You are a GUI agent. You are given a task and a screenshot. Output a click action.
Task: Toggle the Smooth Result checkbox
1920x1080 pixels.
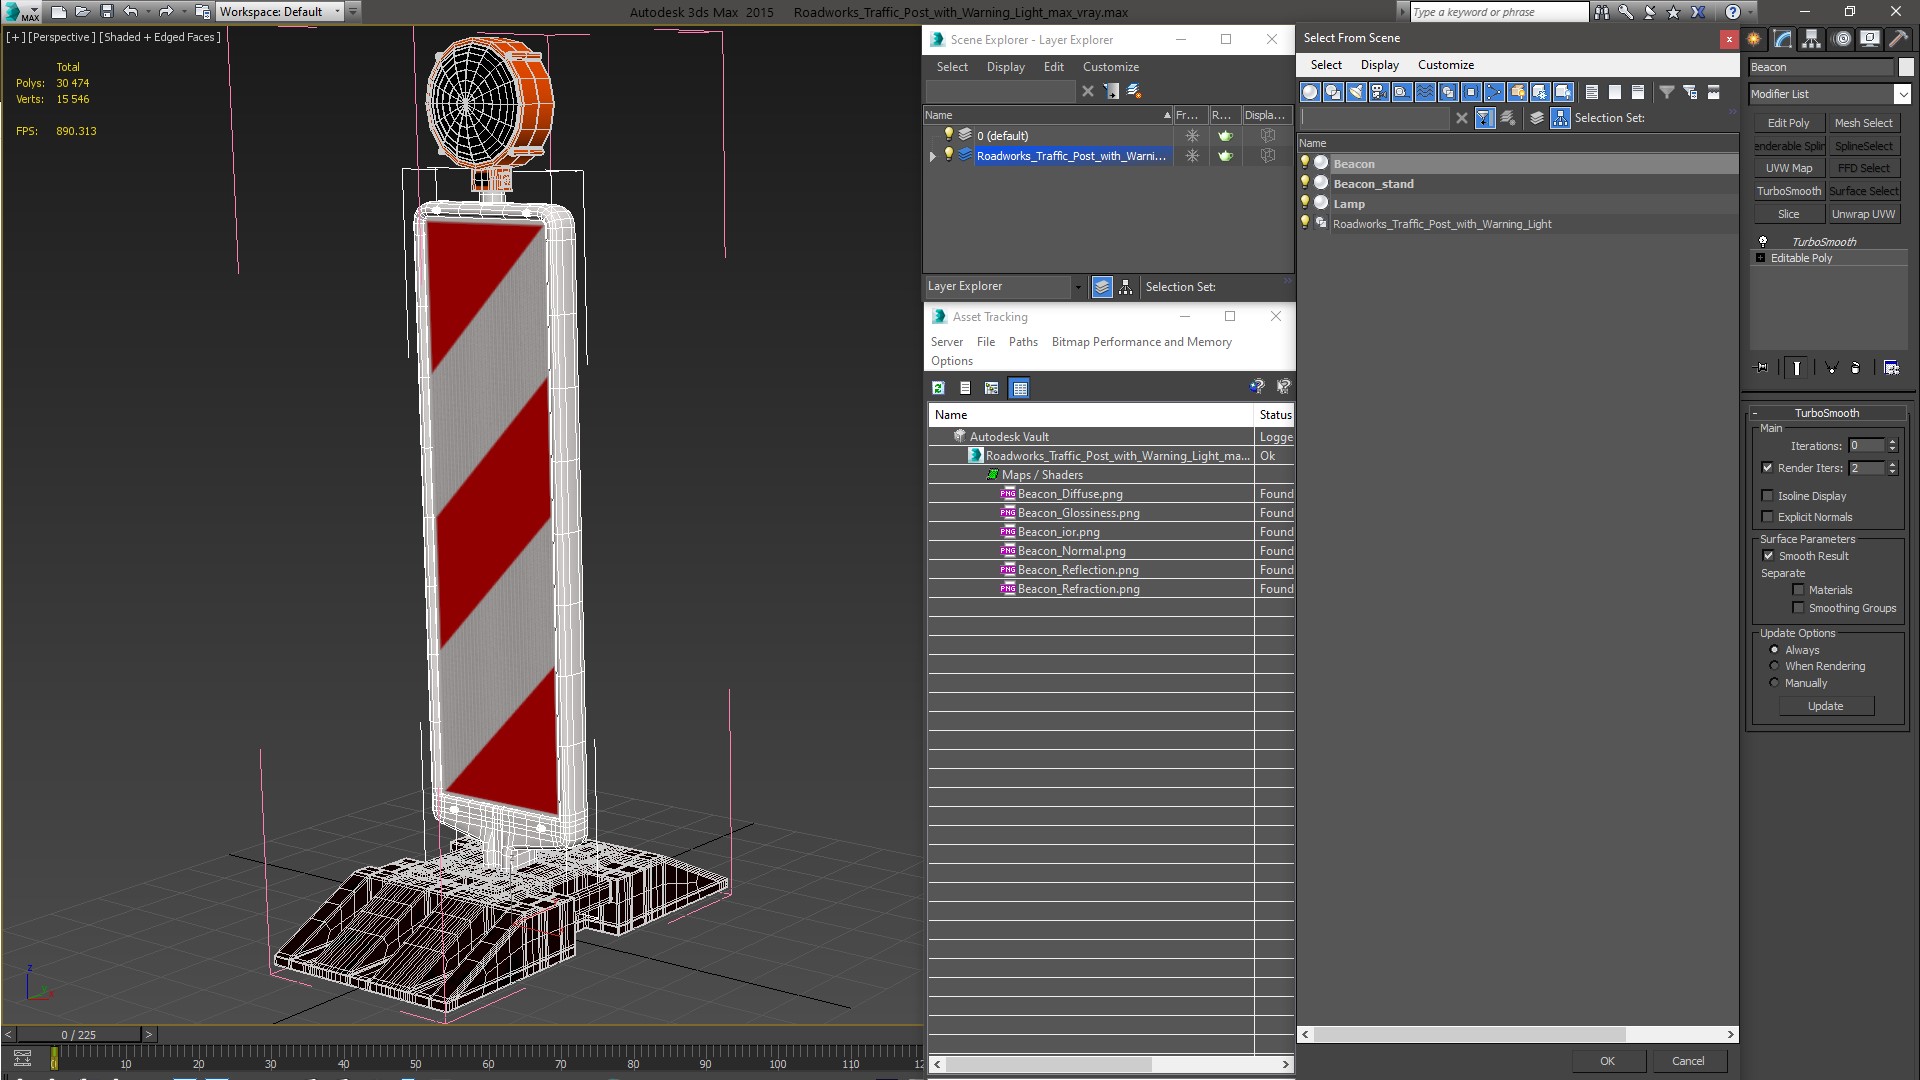pos(1768,556)
